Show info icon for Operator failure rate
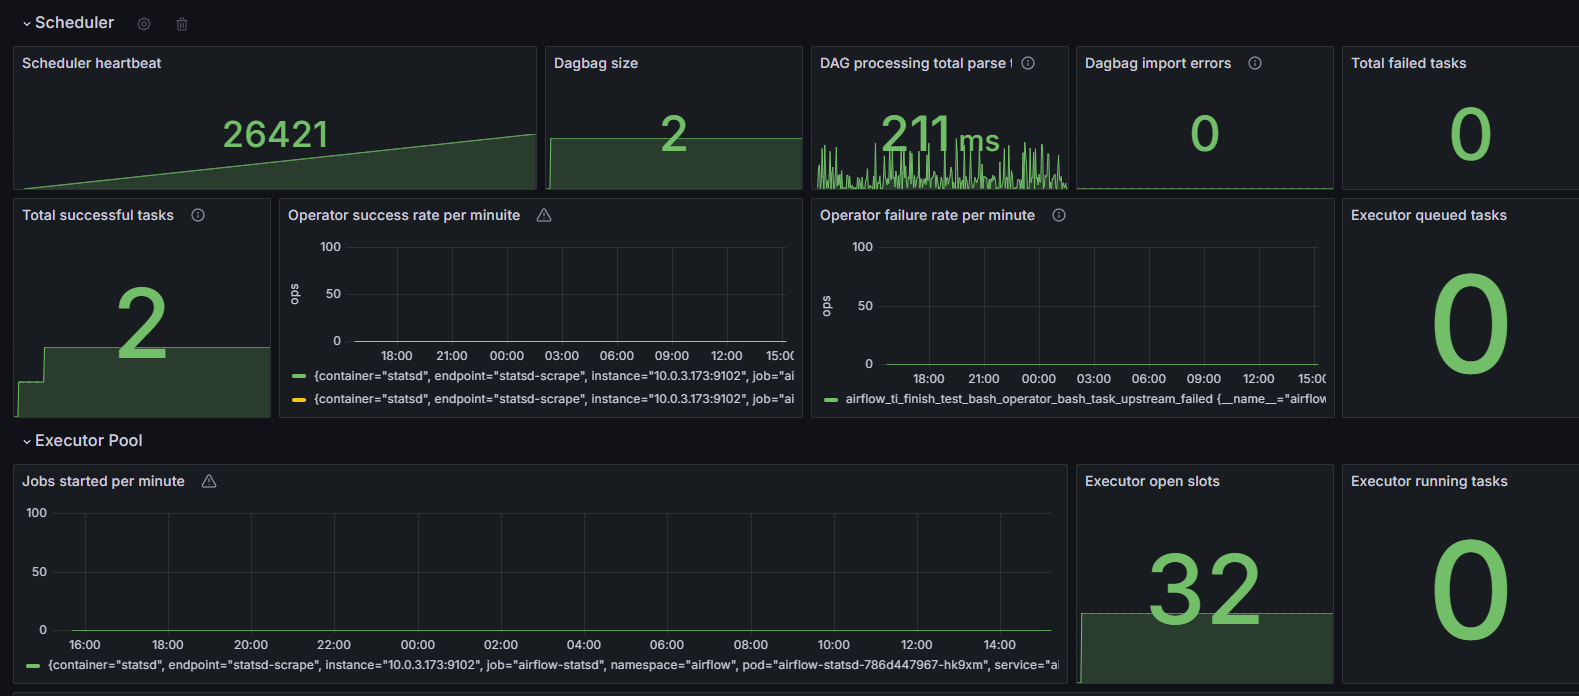This screenshot has width=1579, height=696. pos(1059,215)
